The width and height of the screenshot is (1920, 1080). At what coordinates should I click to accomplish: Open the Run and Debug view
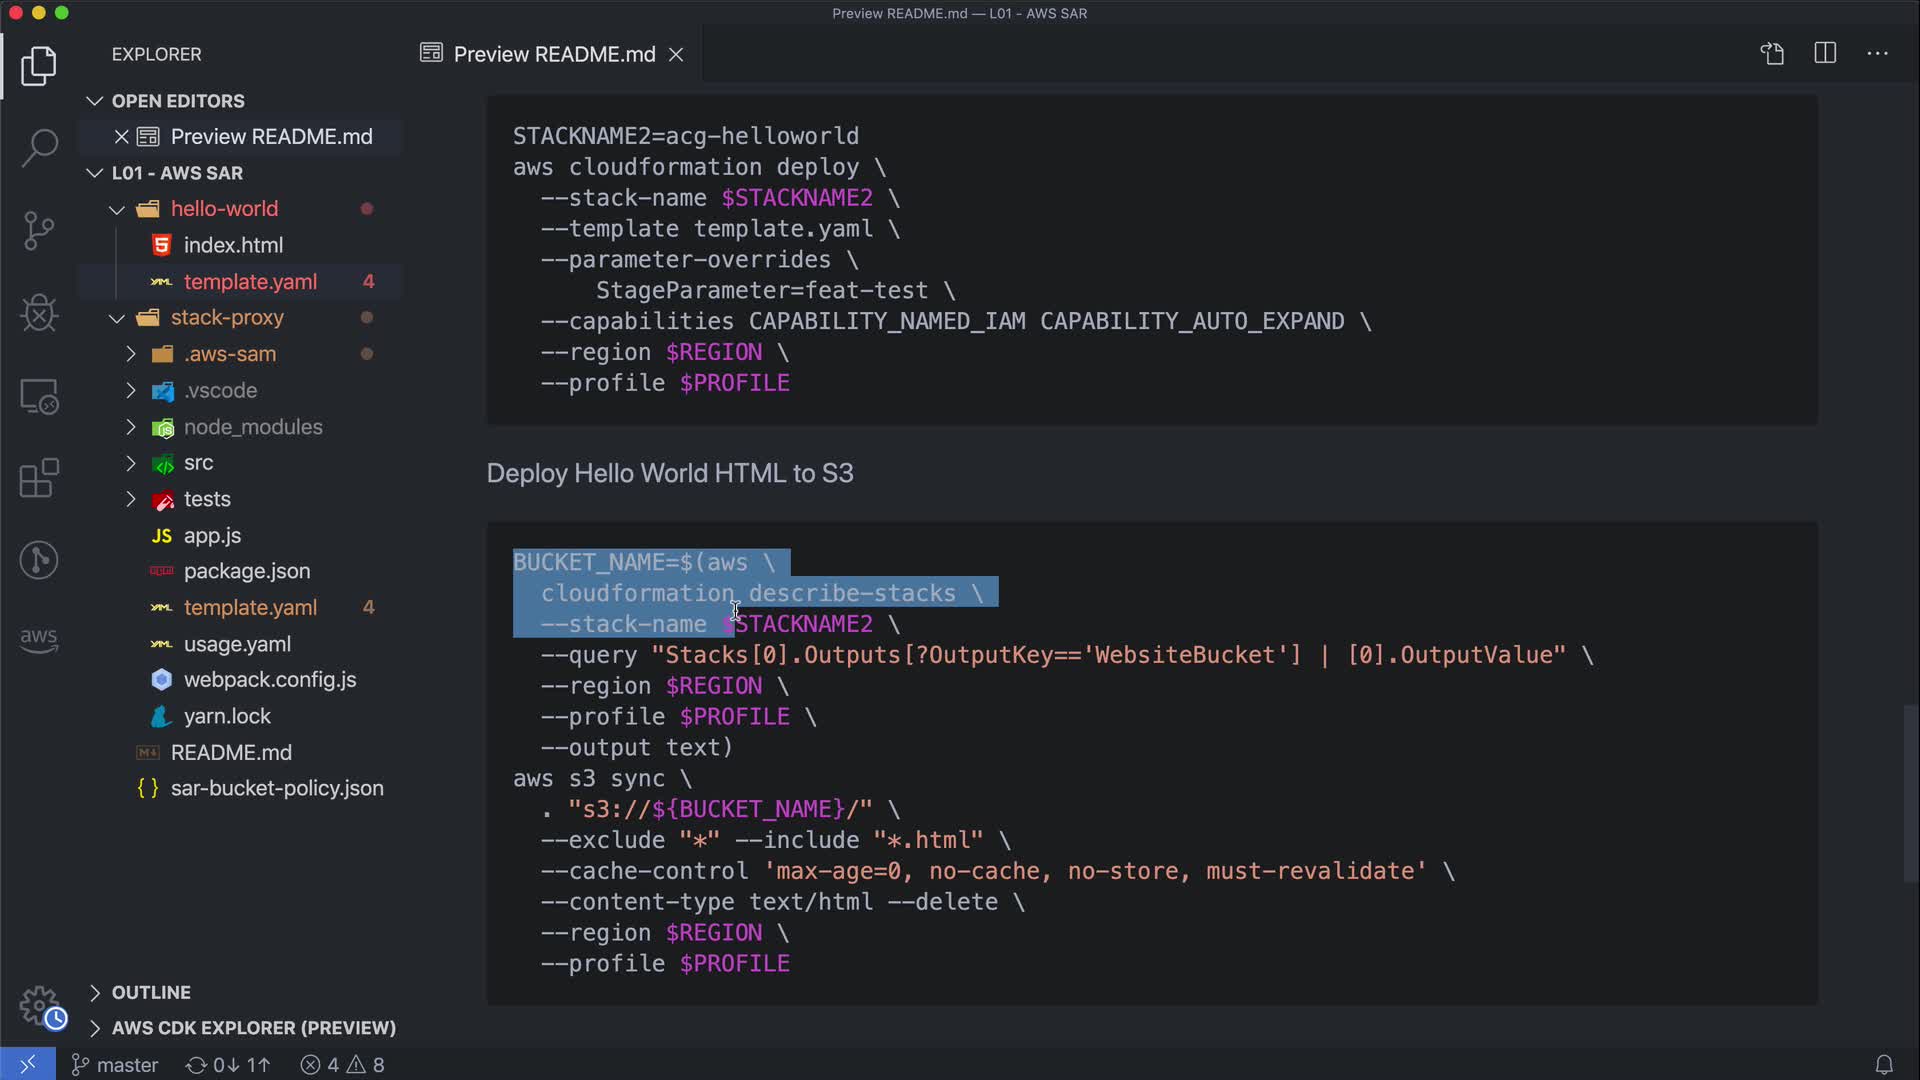39,313
